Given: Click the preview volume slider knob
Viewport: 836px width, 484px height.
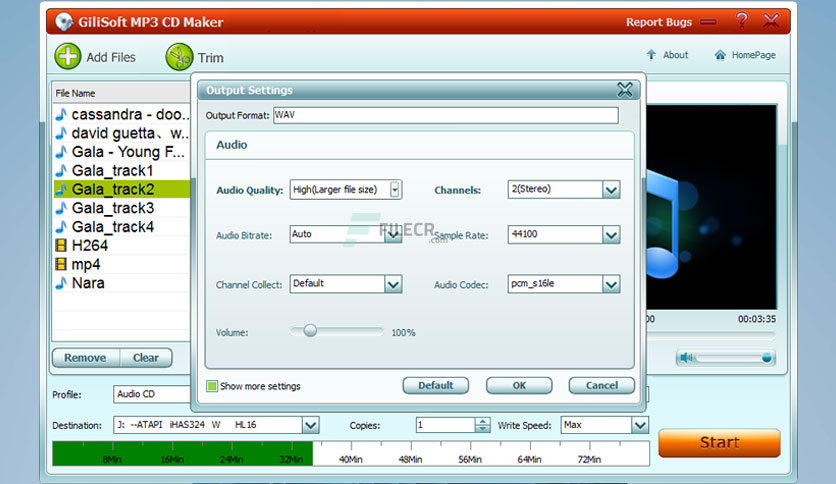Looking at the screenshot, I should coord(766,357).
